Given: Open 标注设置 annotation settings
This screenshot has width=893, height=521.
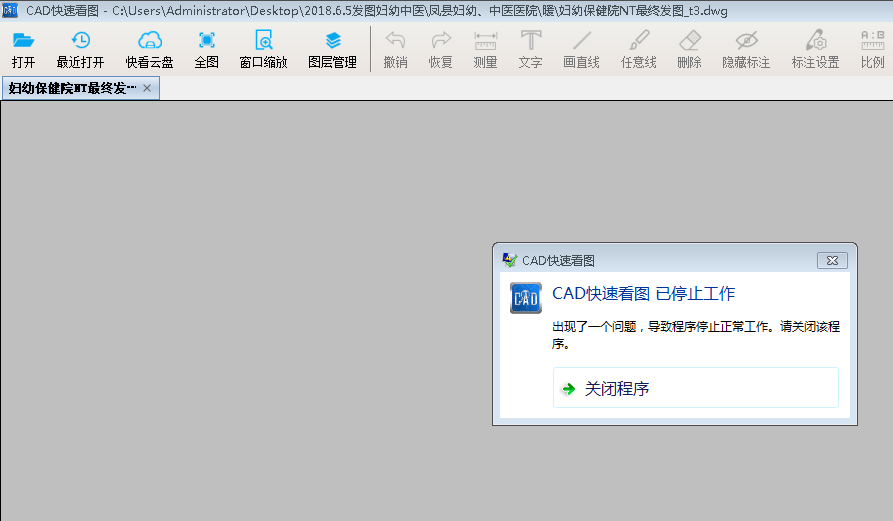Looking at the screenshot, I should click(816, 50).
